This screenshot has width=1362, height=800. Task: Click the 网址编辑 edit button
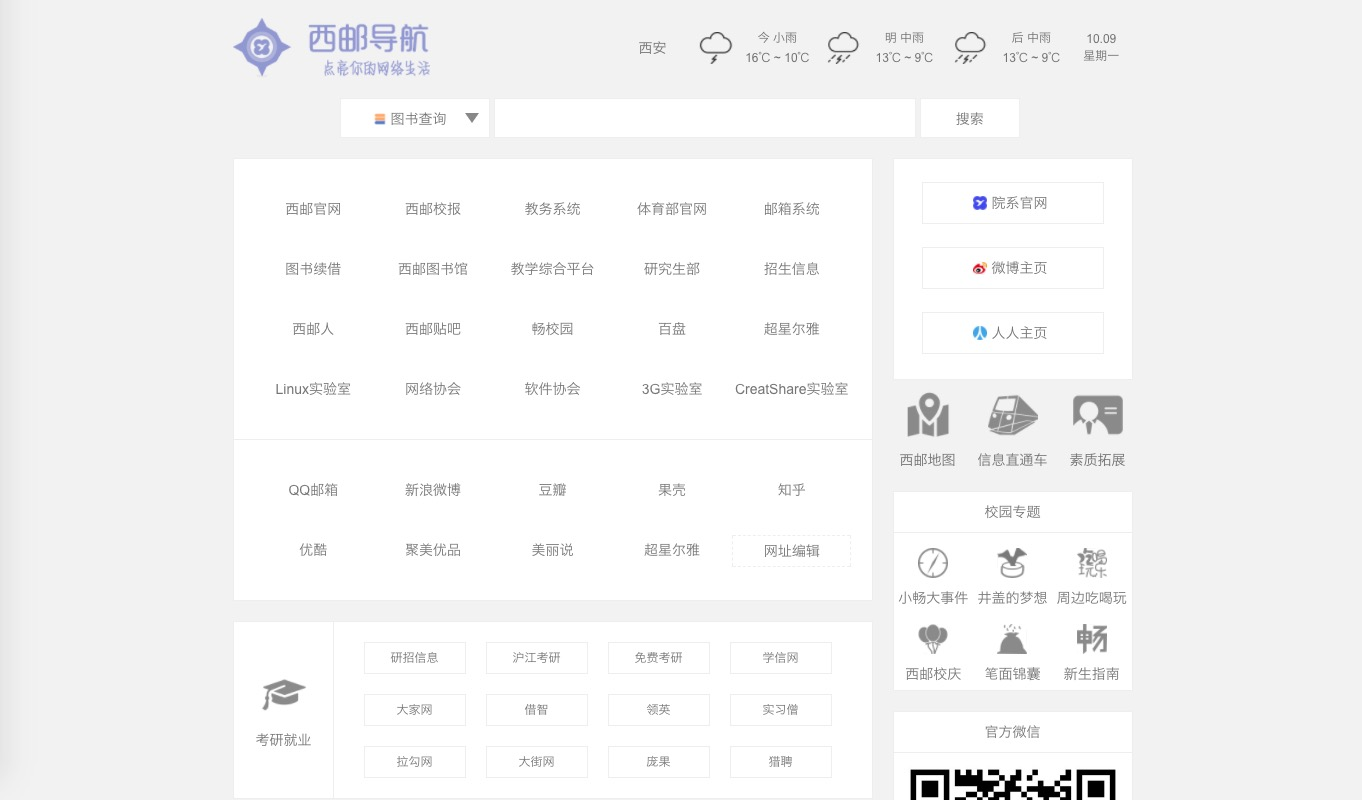coord(792,551)
